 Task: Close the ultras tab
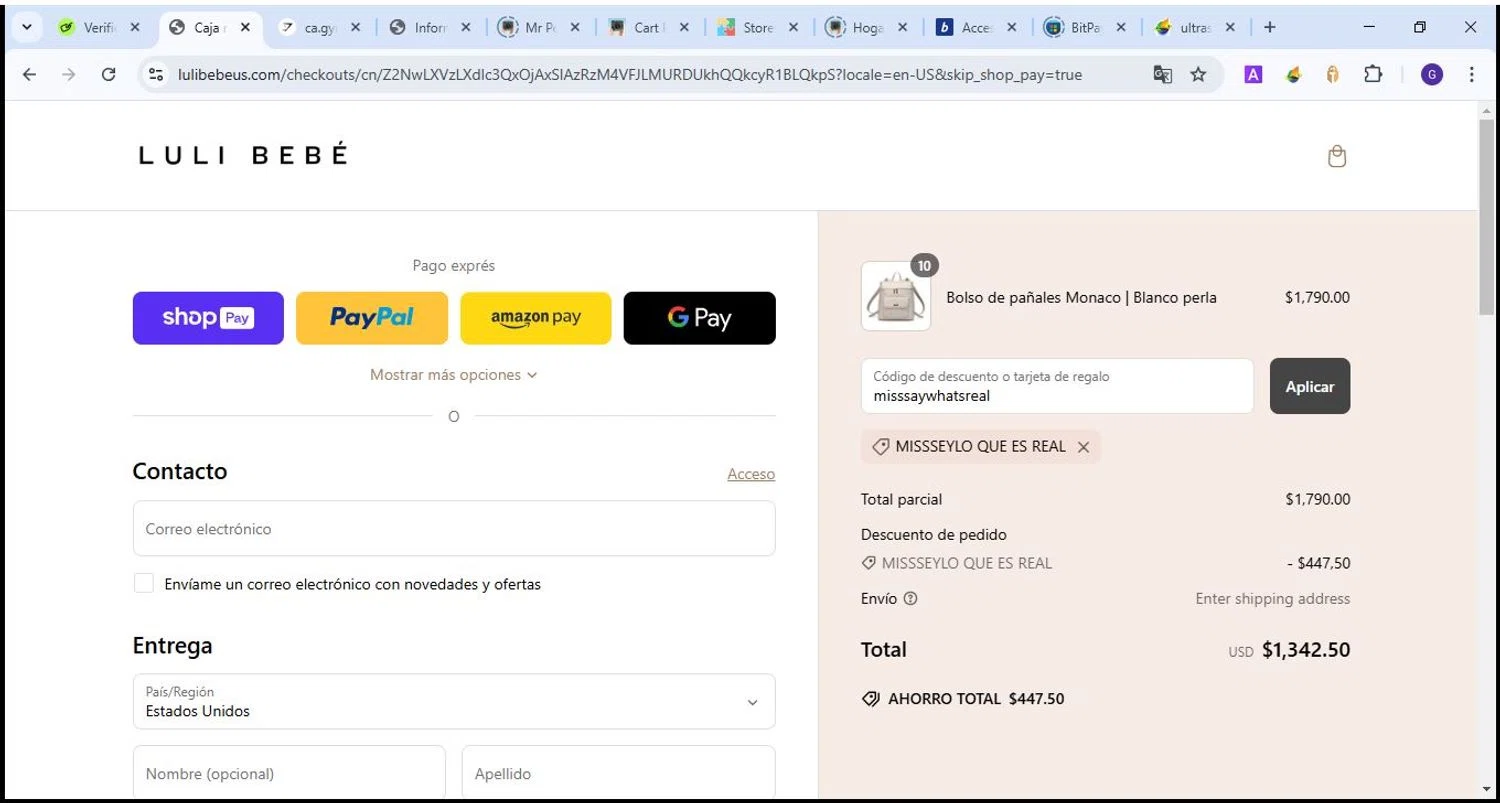coord(1230,27)
